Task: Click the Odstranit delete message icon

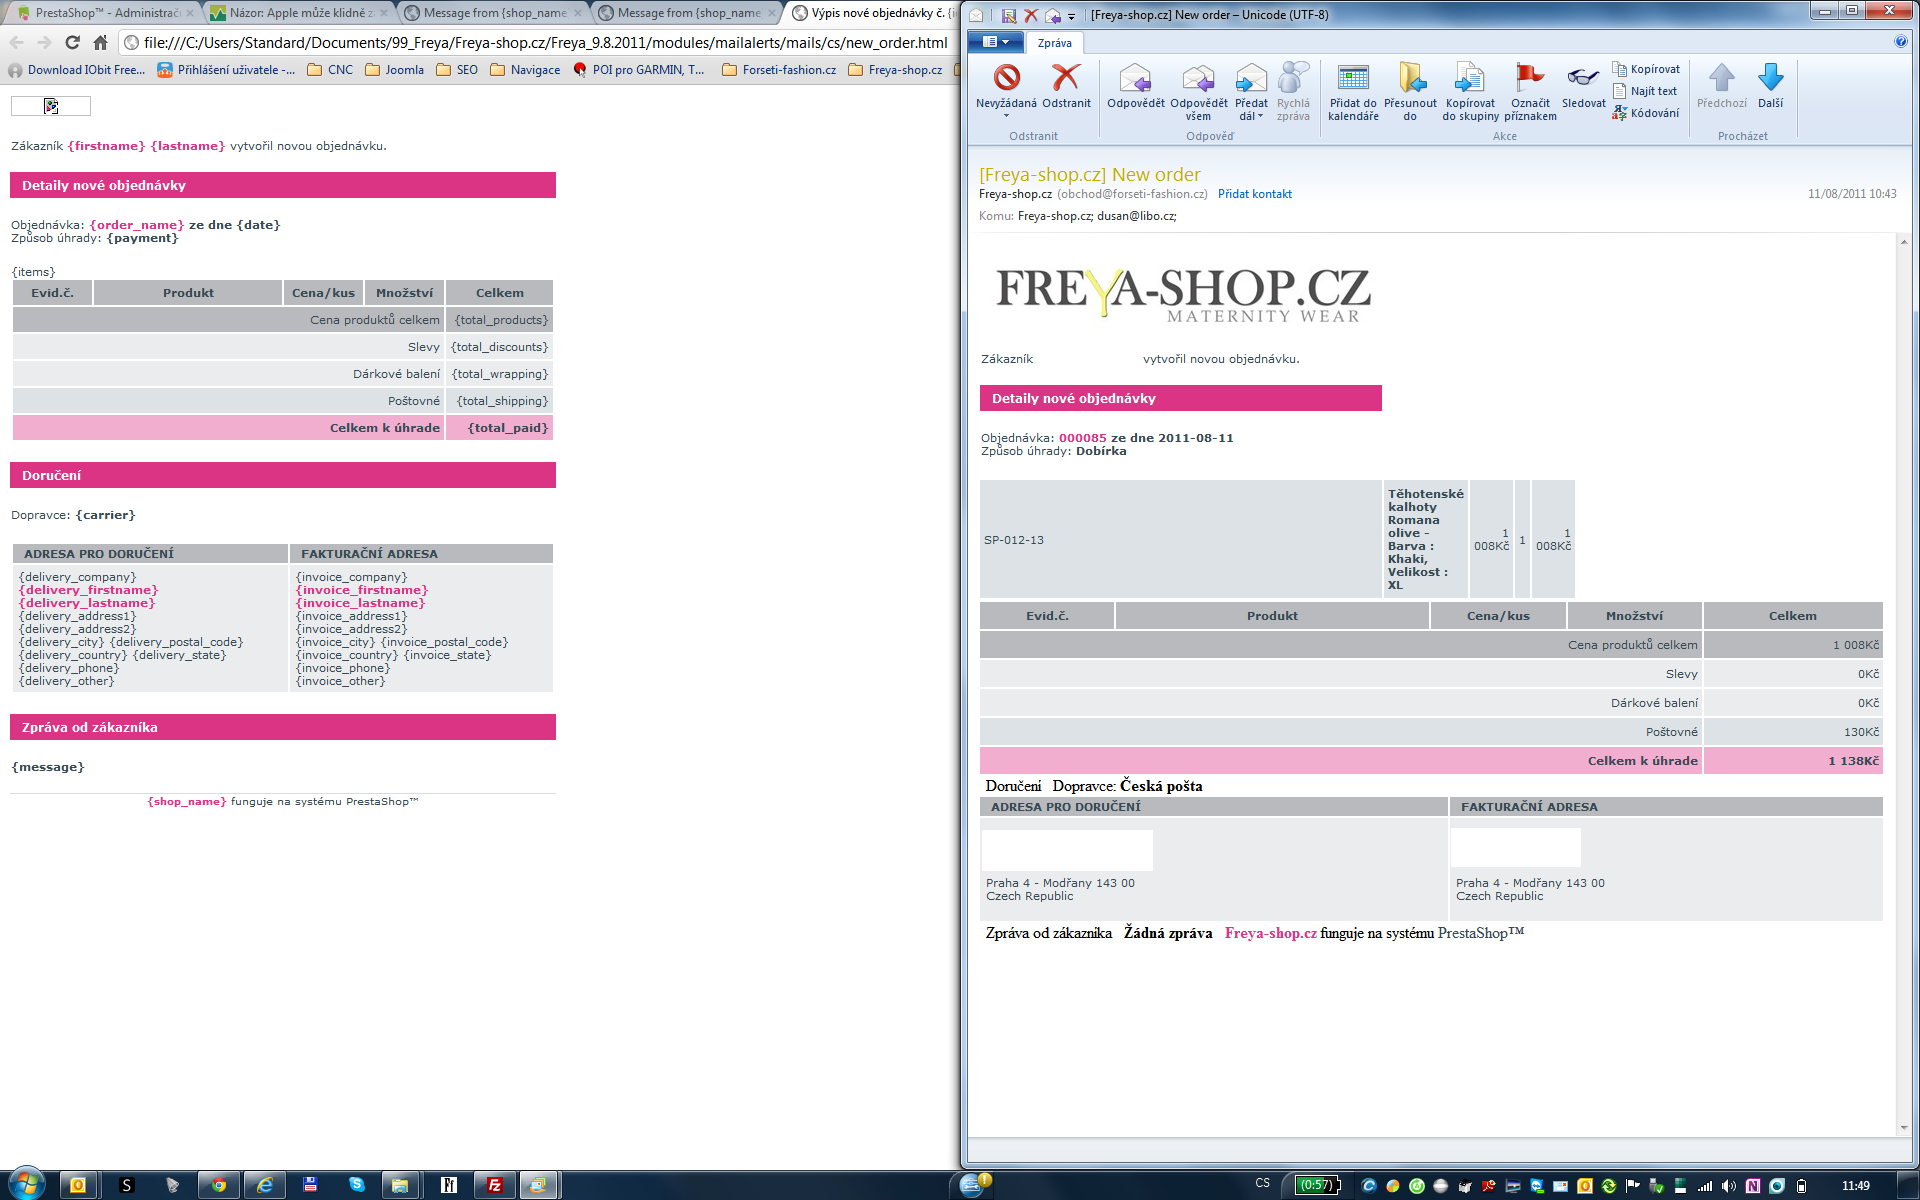Action: [1066, 79]
